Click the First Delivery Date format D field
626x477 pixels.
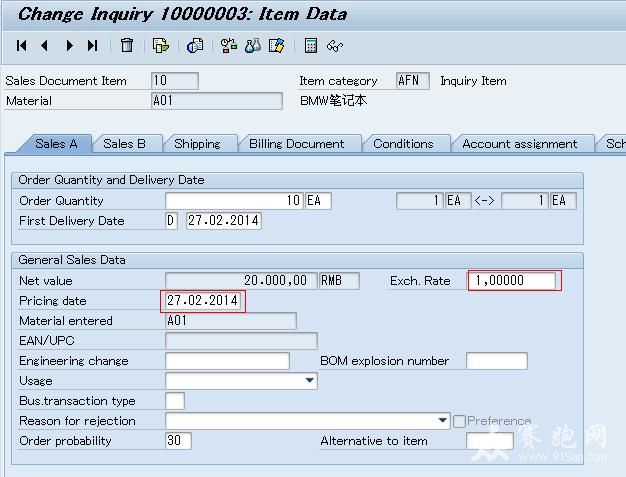click(x=171, y=220)
